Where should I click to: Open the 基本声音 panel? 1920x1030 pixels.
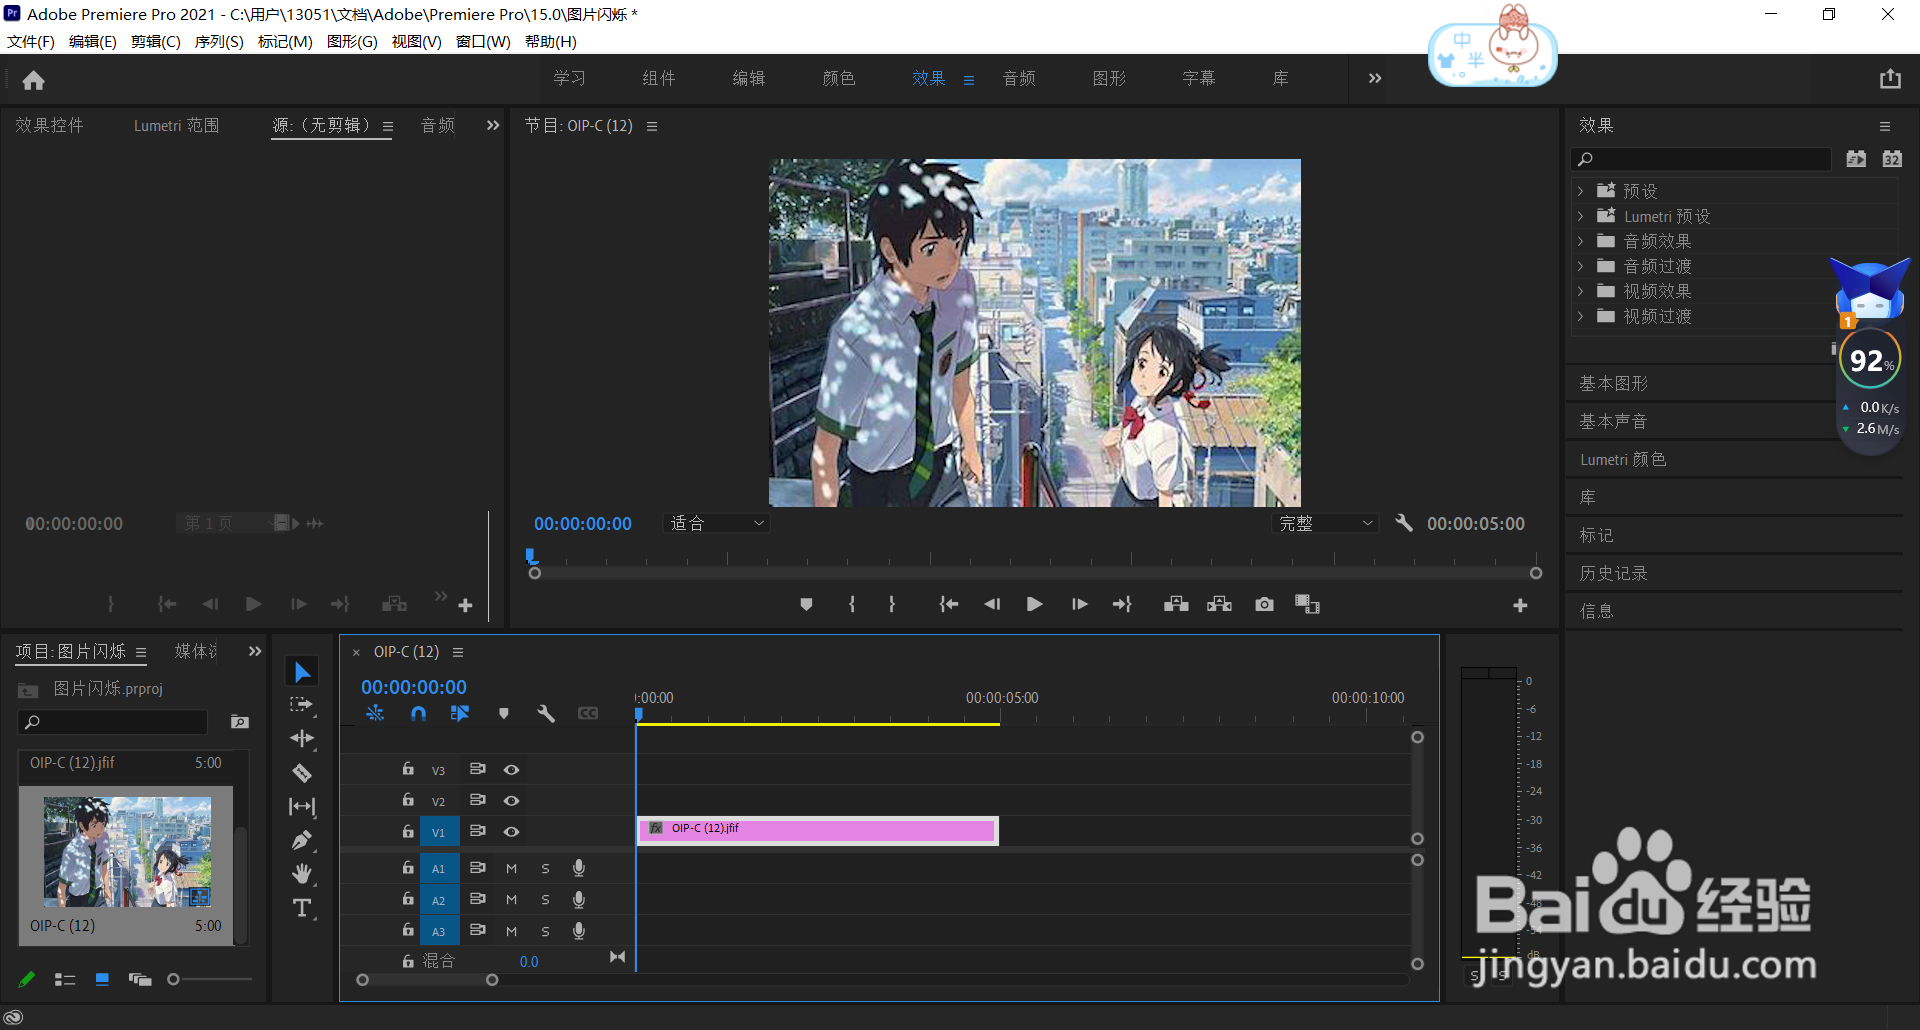1613,421
